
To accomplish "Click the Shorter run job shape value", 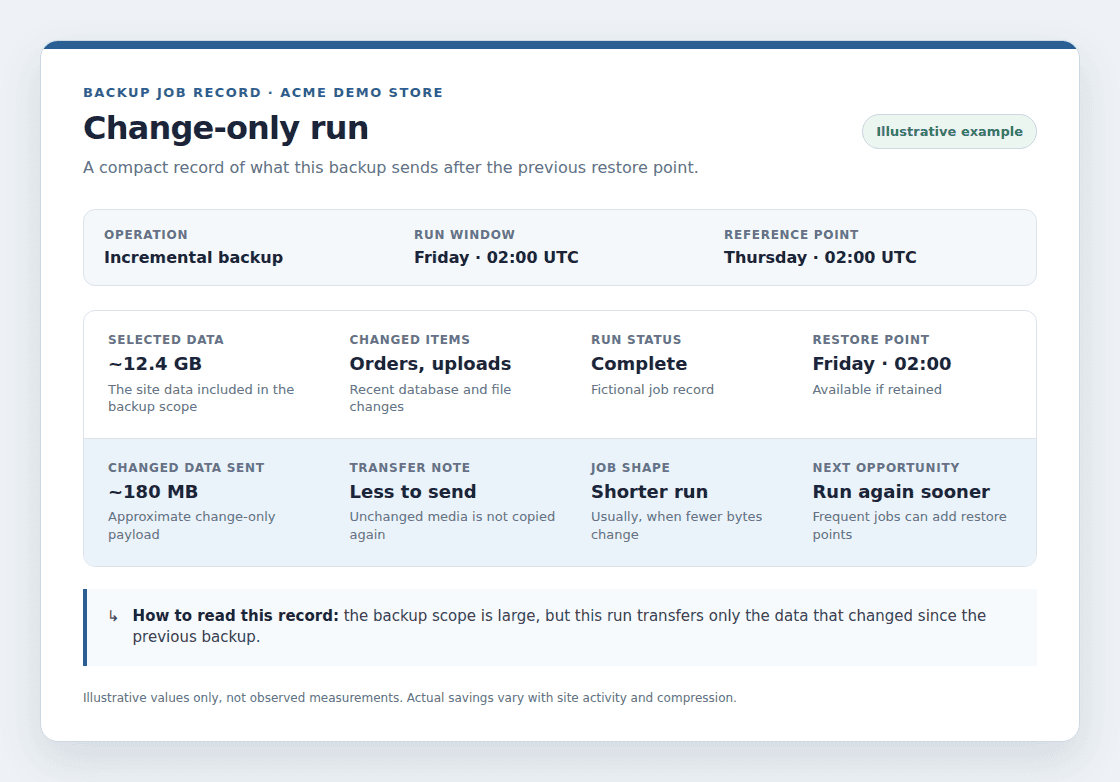I will coord(649,491).
